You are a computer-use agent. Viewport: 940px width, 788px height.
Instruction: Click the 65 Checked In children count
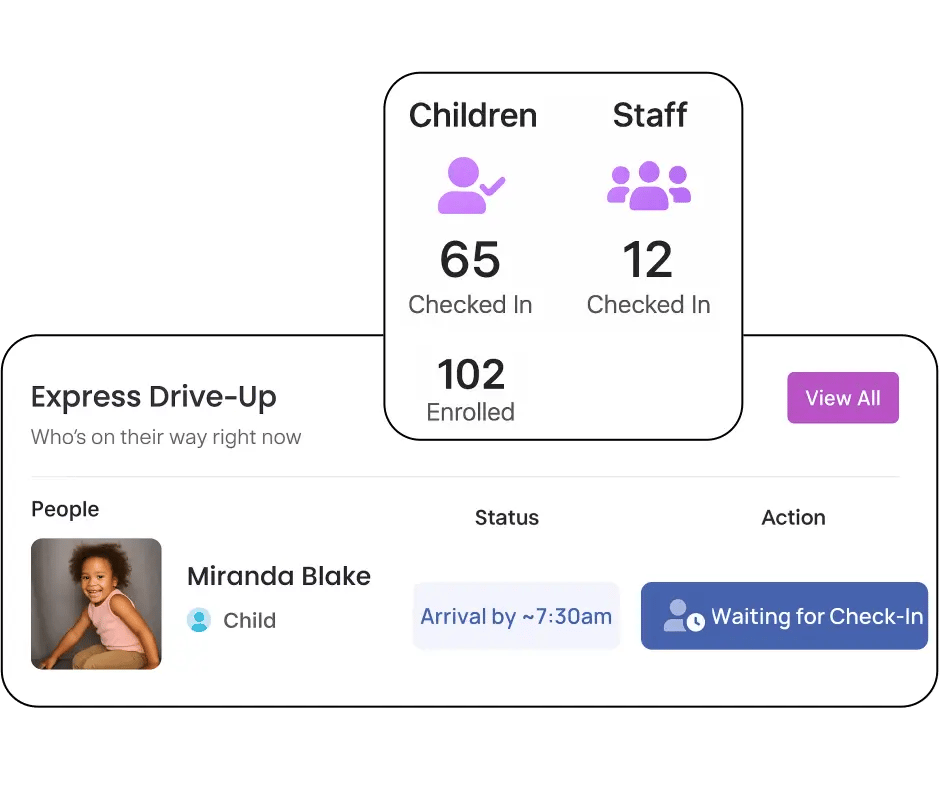(x=470, y=260)
